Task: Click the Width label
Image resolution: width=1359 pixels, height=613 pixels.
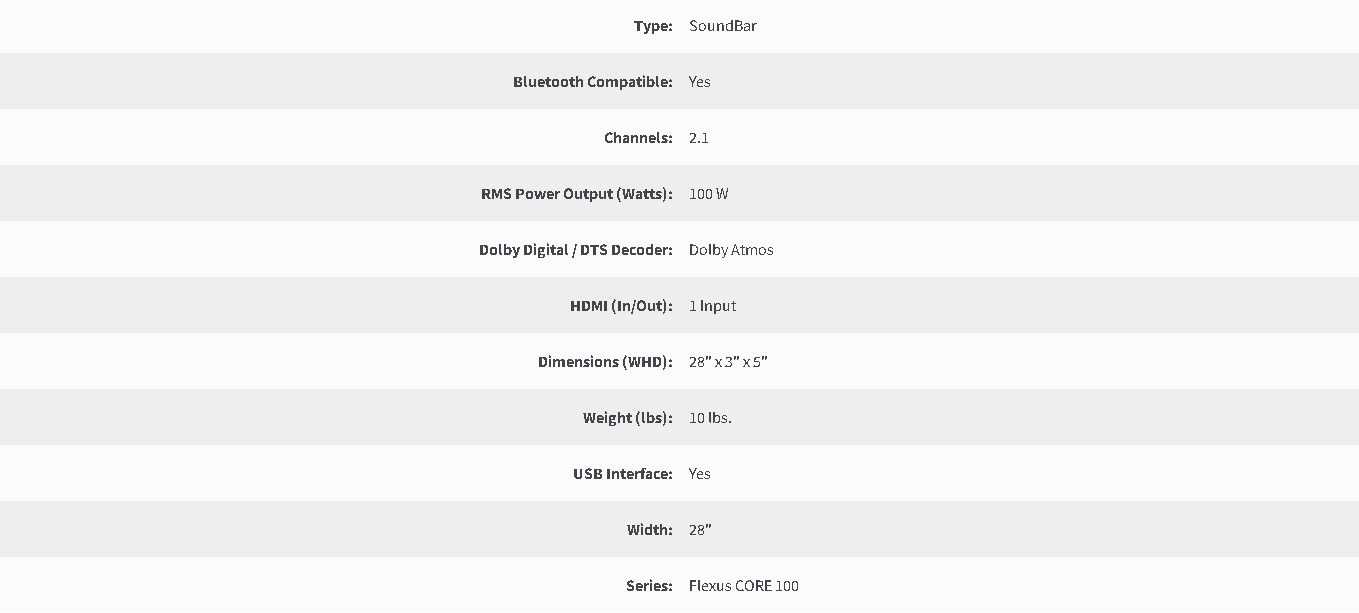Action: point(650,530)
